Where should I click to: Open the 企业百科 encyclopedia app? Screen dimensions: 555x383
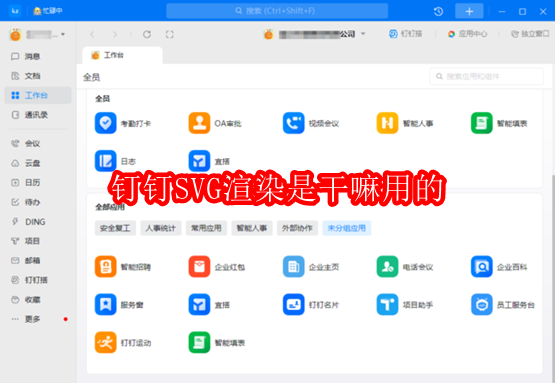click(499, 267)
